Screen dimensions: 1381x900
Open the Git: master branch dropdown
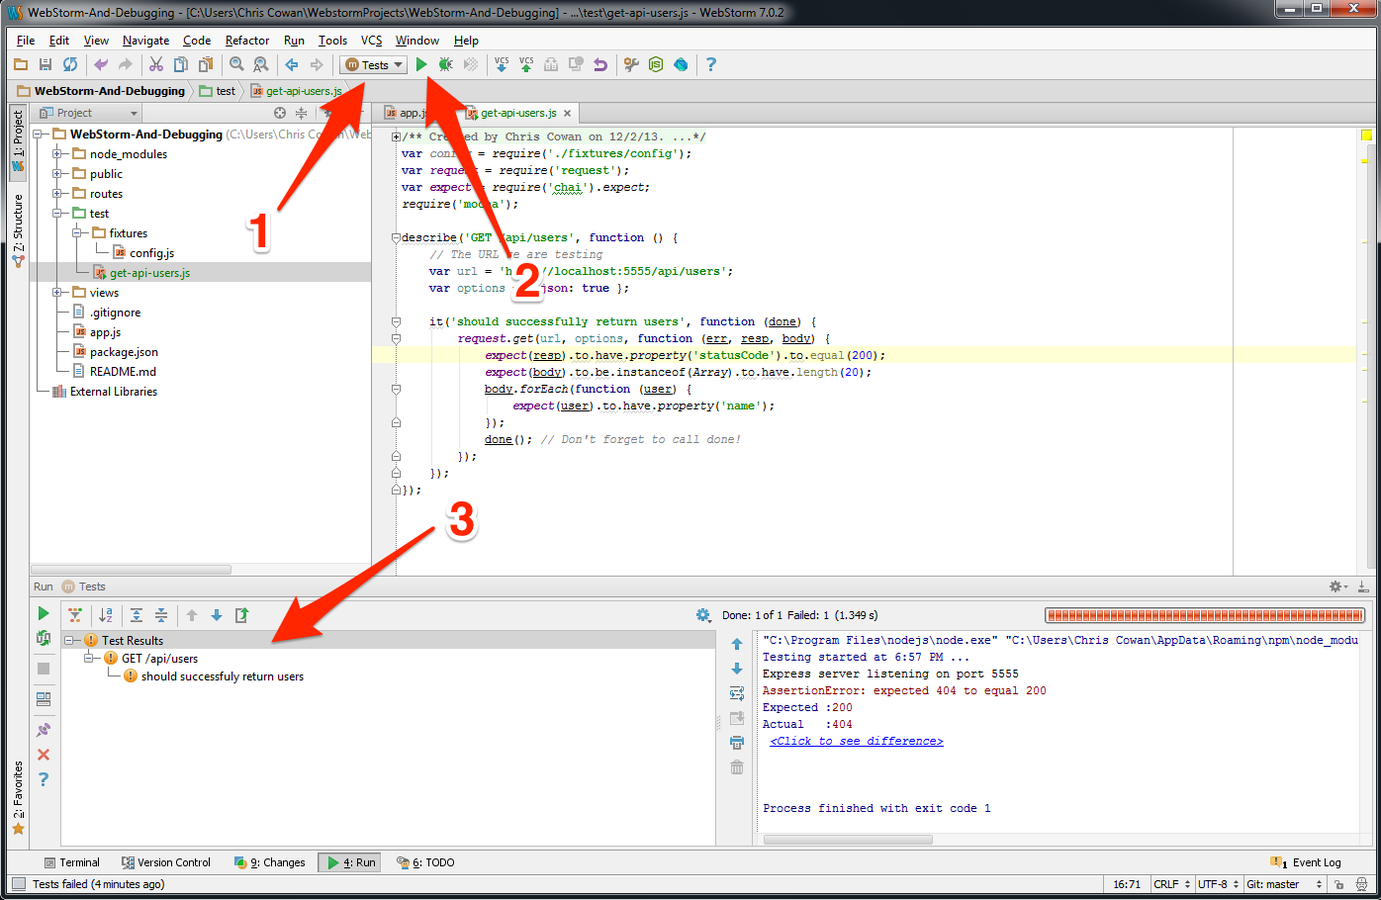click(1284, 884)
